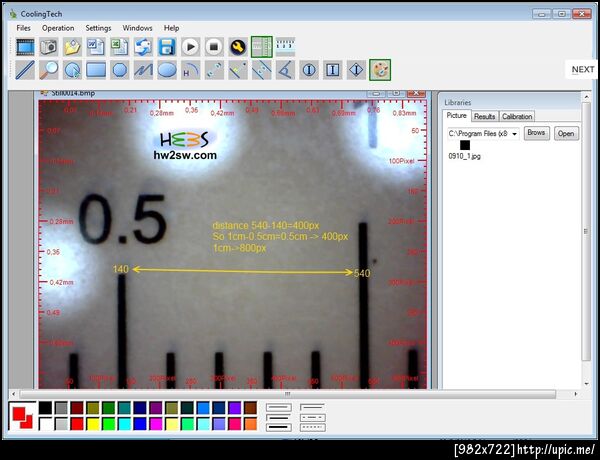The width and height of the screenshot is (600, 460).
Task: Pick the black color swatch
Action: 45,408
